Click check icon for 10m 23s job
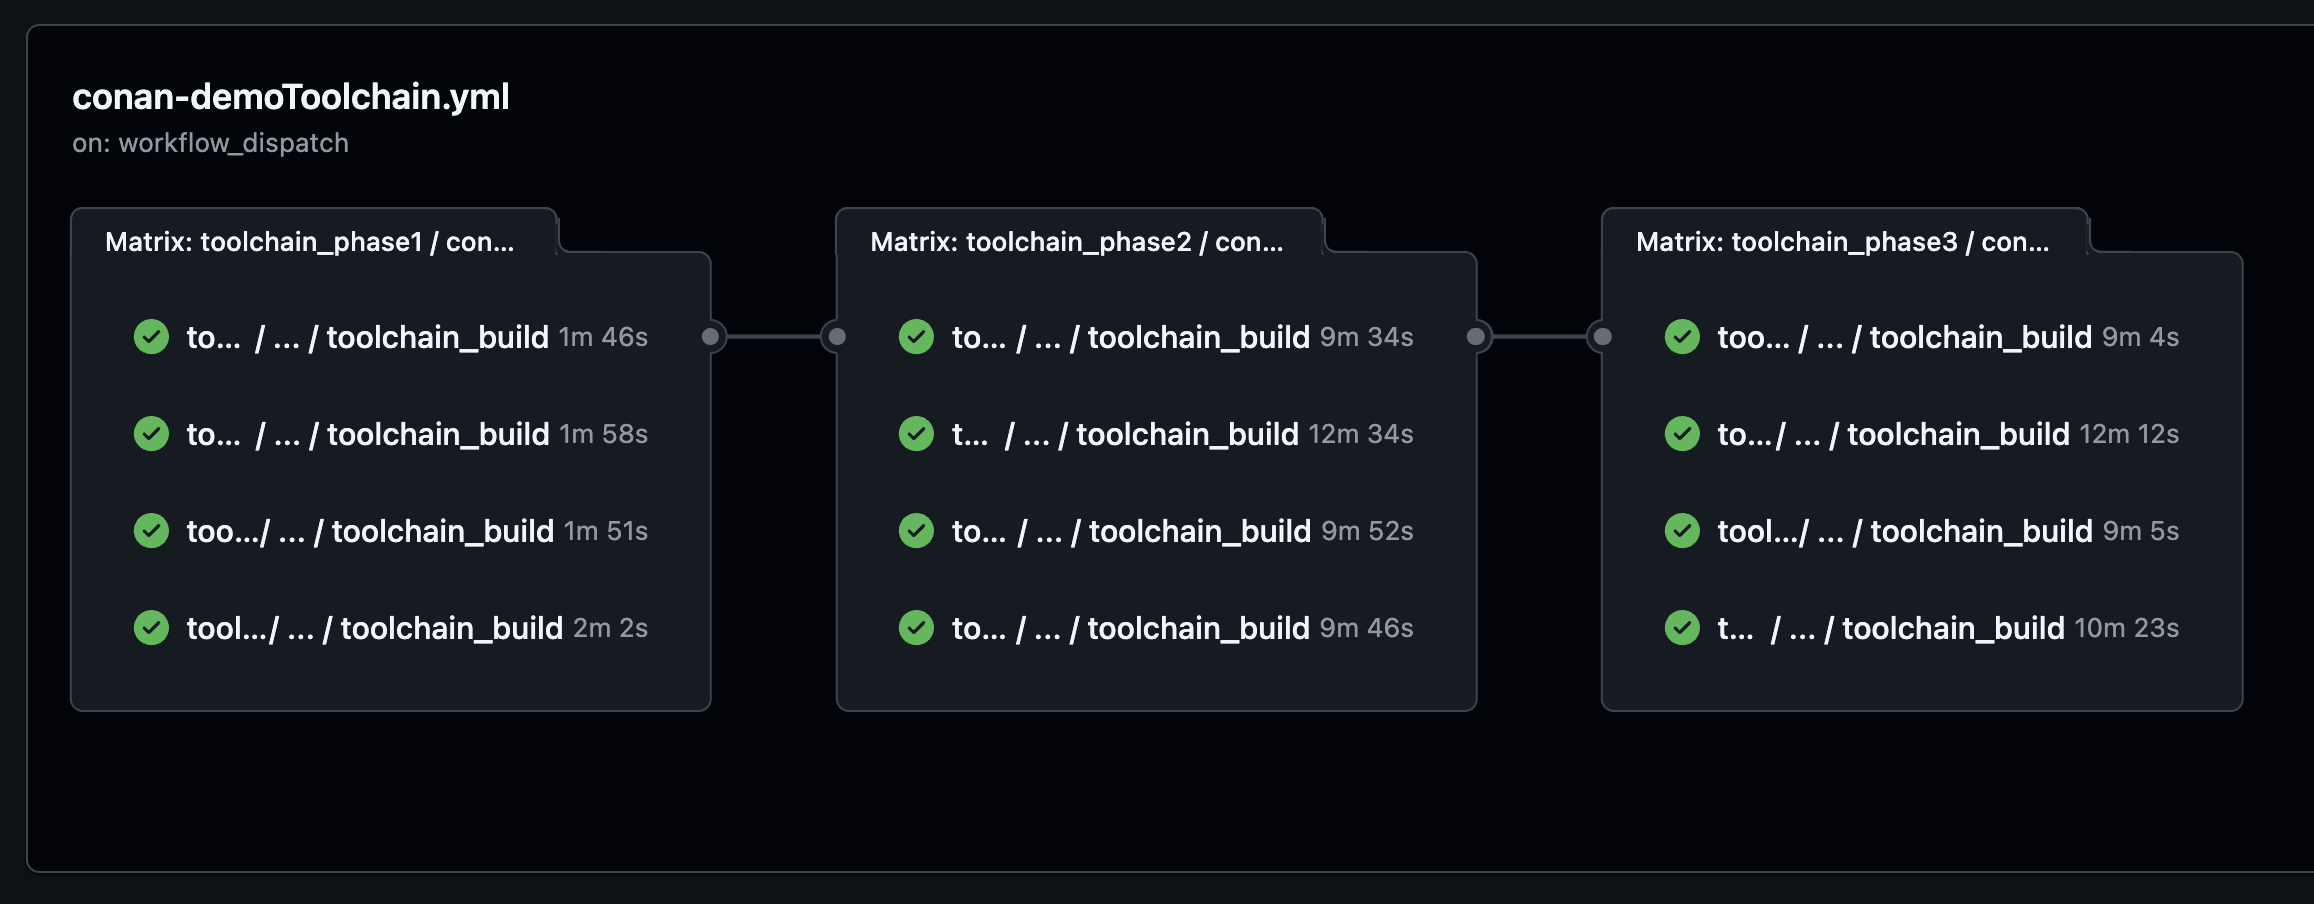This screenshot has width=2314, height=904. pyautogui.click(x=1682, y=628)
